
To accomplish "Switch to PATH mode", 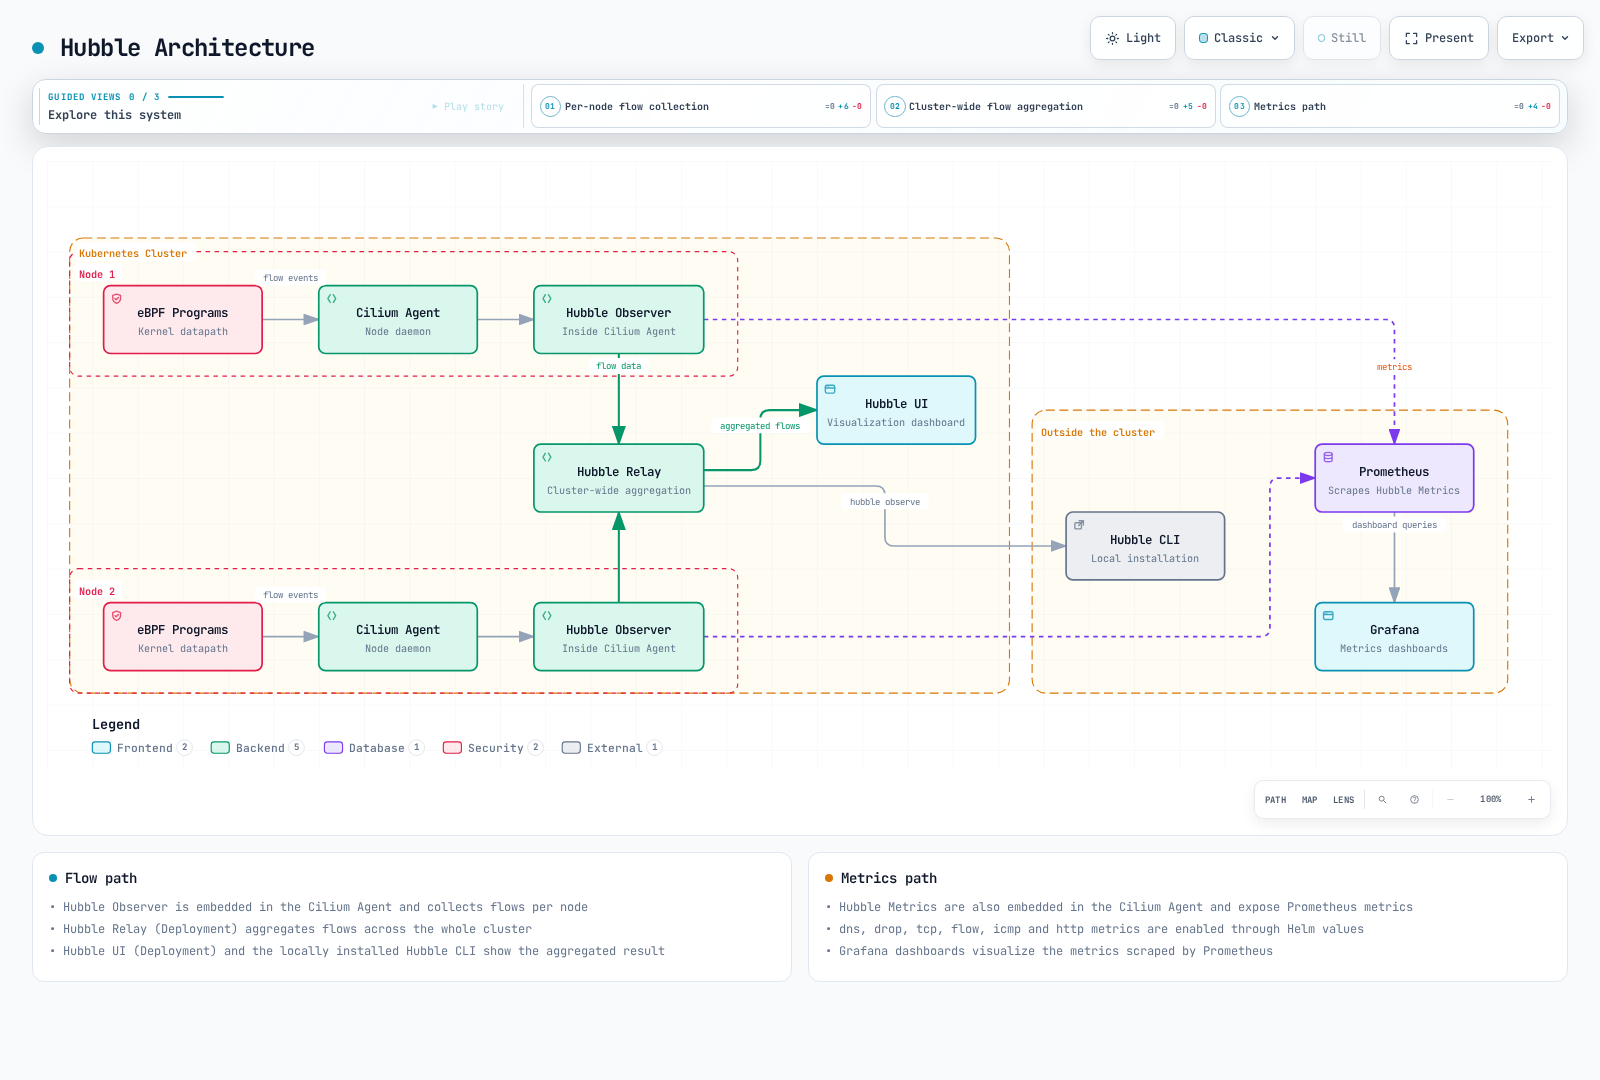I will coord(1276,800).
